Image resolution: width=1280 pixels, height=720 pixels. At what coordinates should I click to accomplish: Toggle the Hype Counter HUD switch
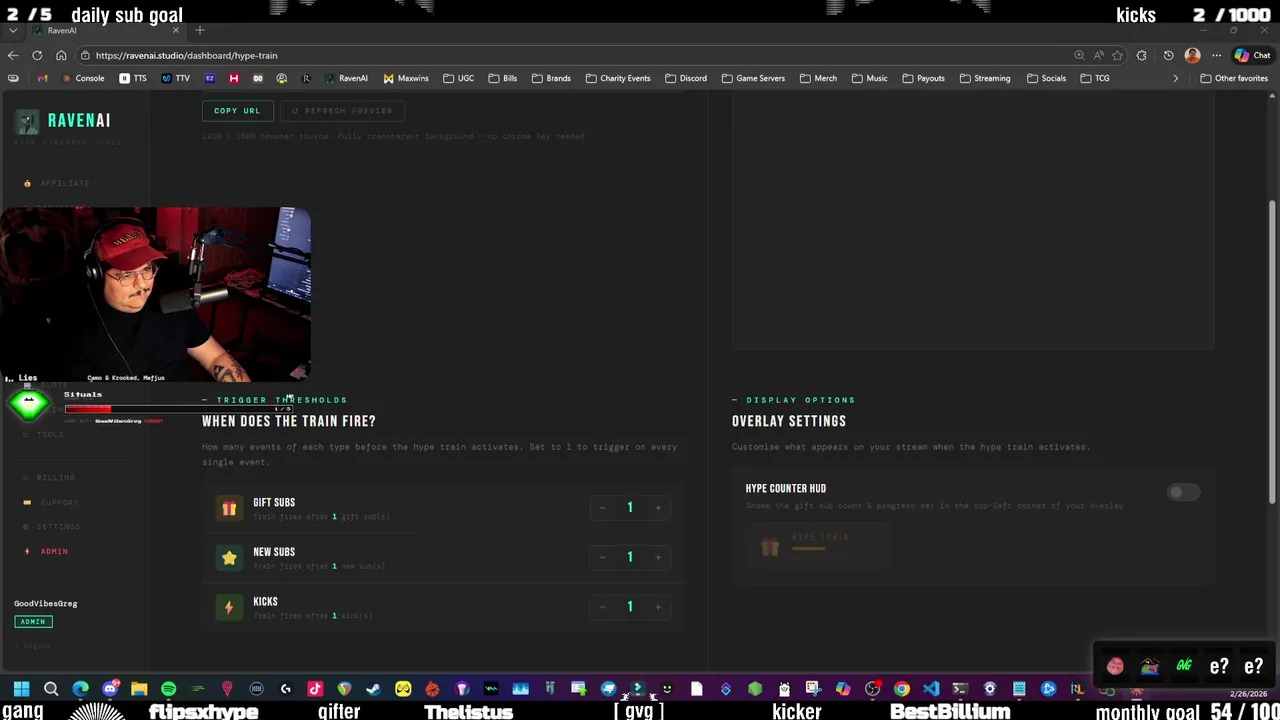(1183, 492)
